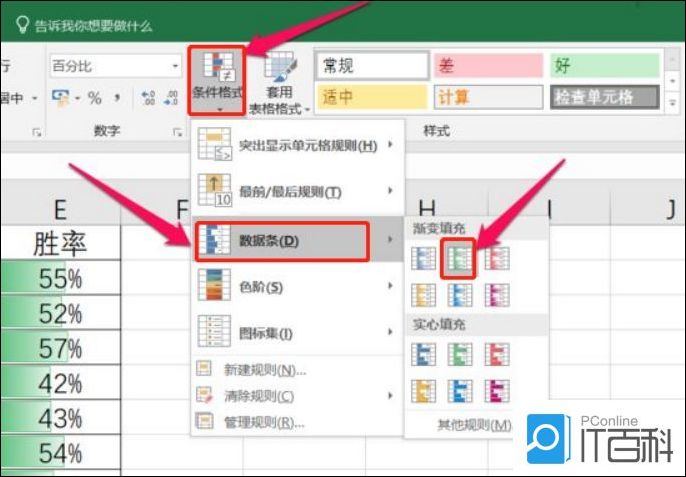Select solid fill orange data bar

click(x=424, y=391)
